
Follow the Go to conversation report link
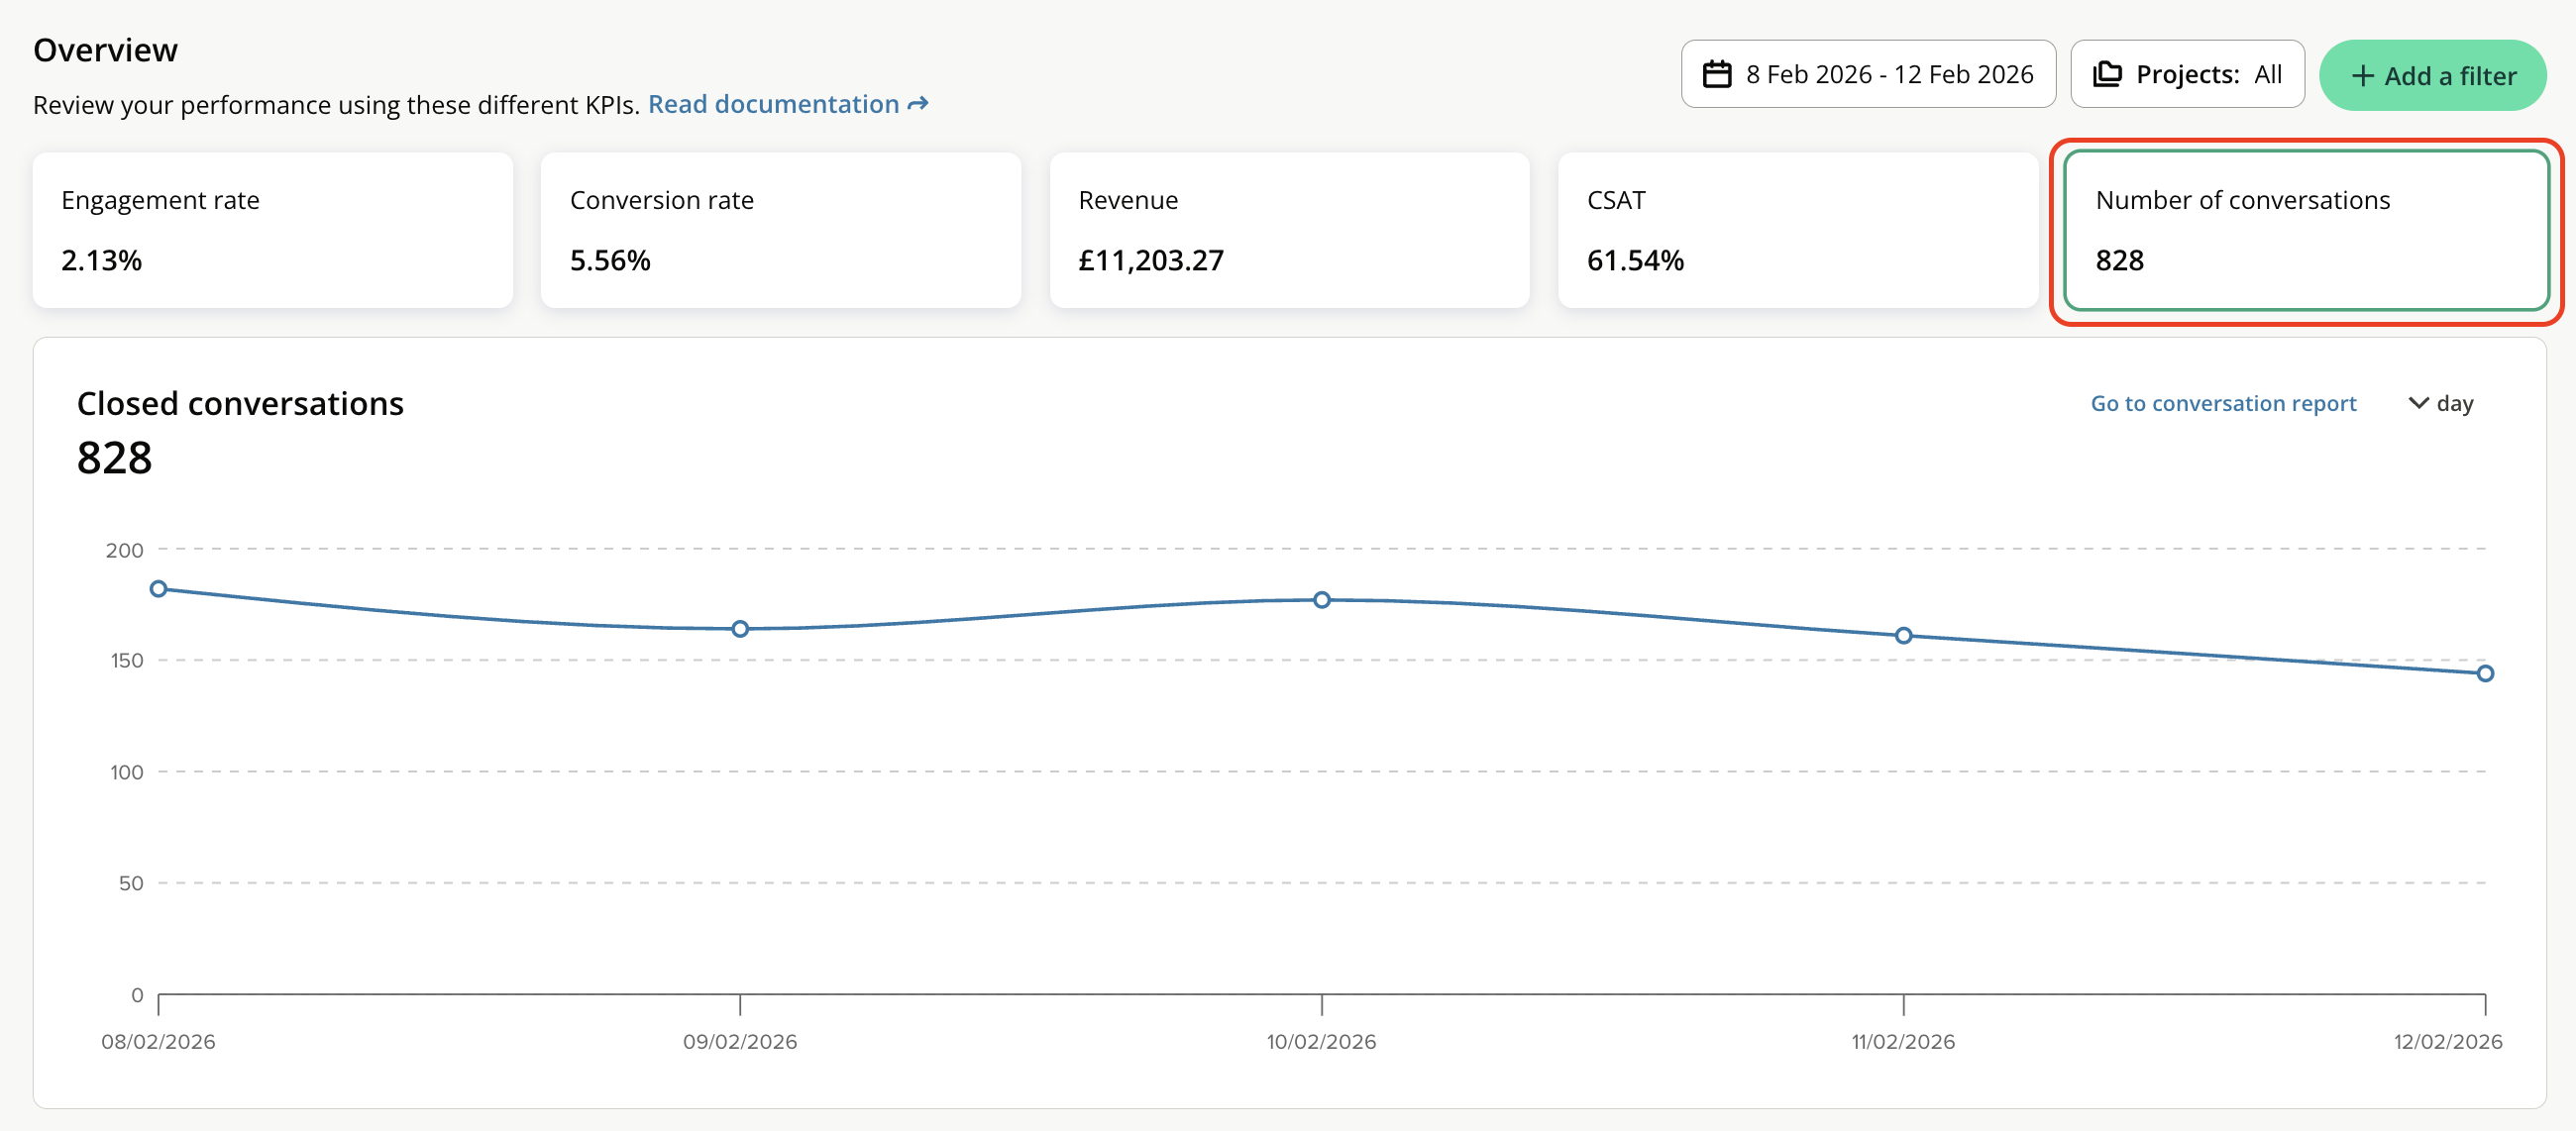point(2222,403)
